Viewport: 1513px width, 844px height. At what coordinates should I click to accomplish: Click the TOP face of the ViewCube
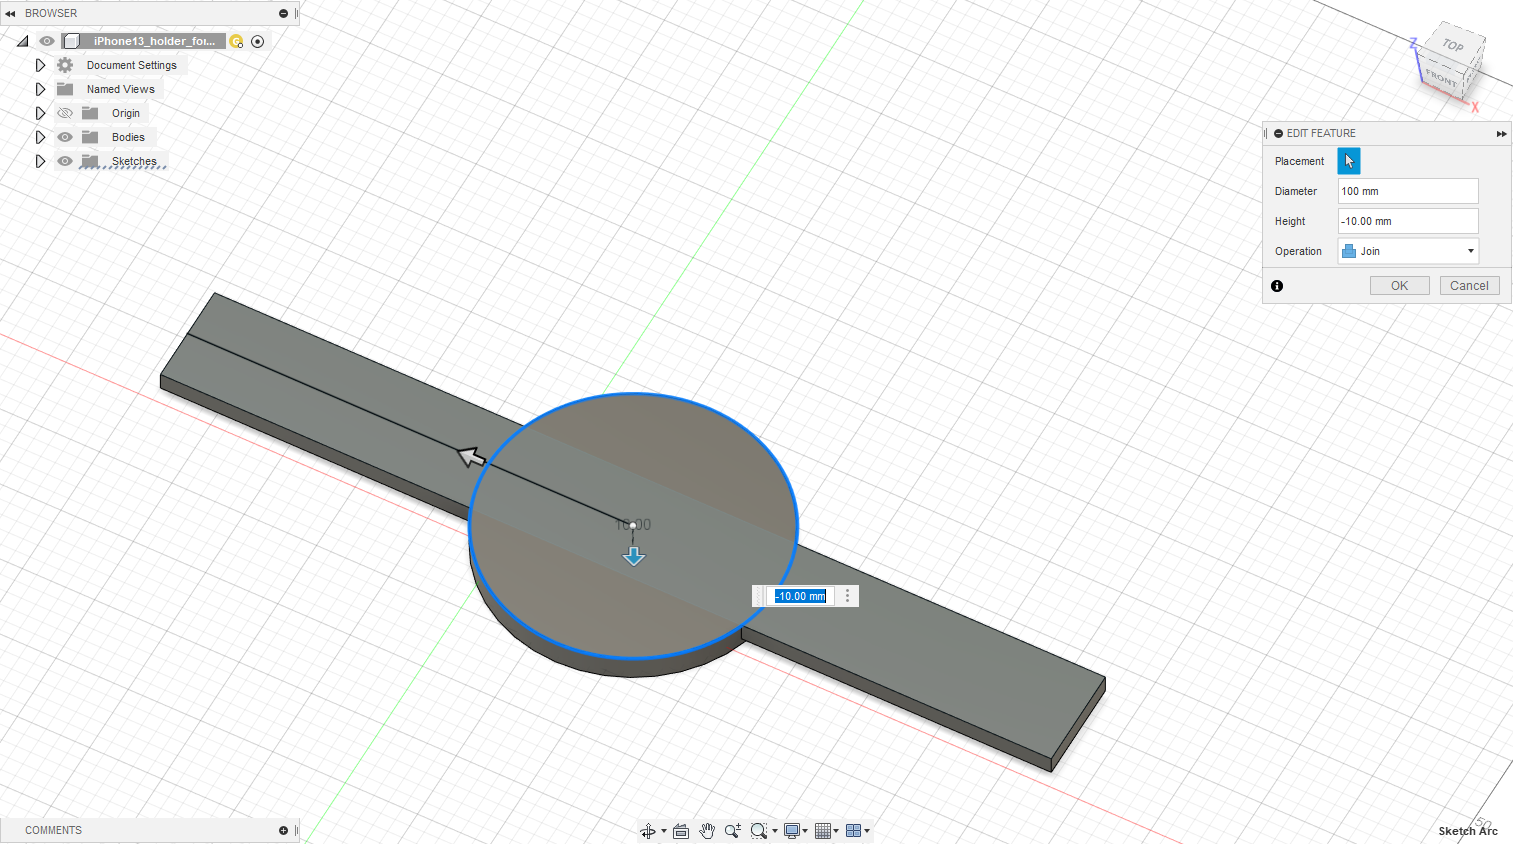(x=1454, y=45)
